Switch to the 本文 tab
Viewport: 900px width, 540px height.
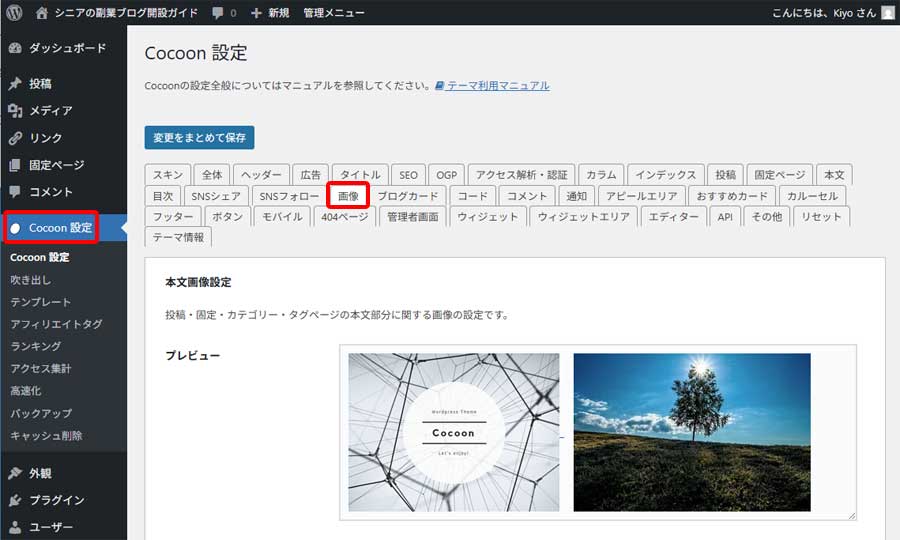(834, 174)
